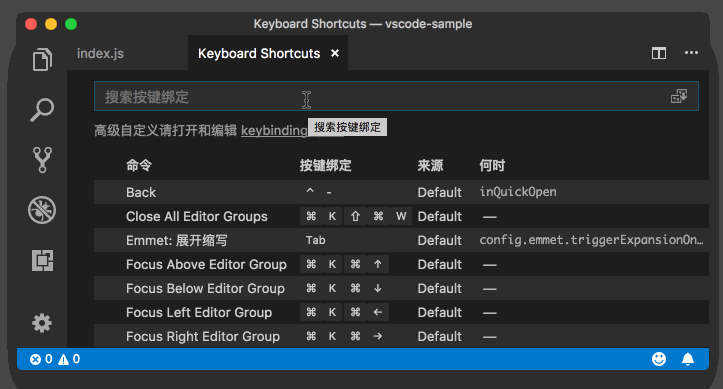The image size is (723, 389).
Task: Click Default source in Focus Right row
Action: click(439, 336)
